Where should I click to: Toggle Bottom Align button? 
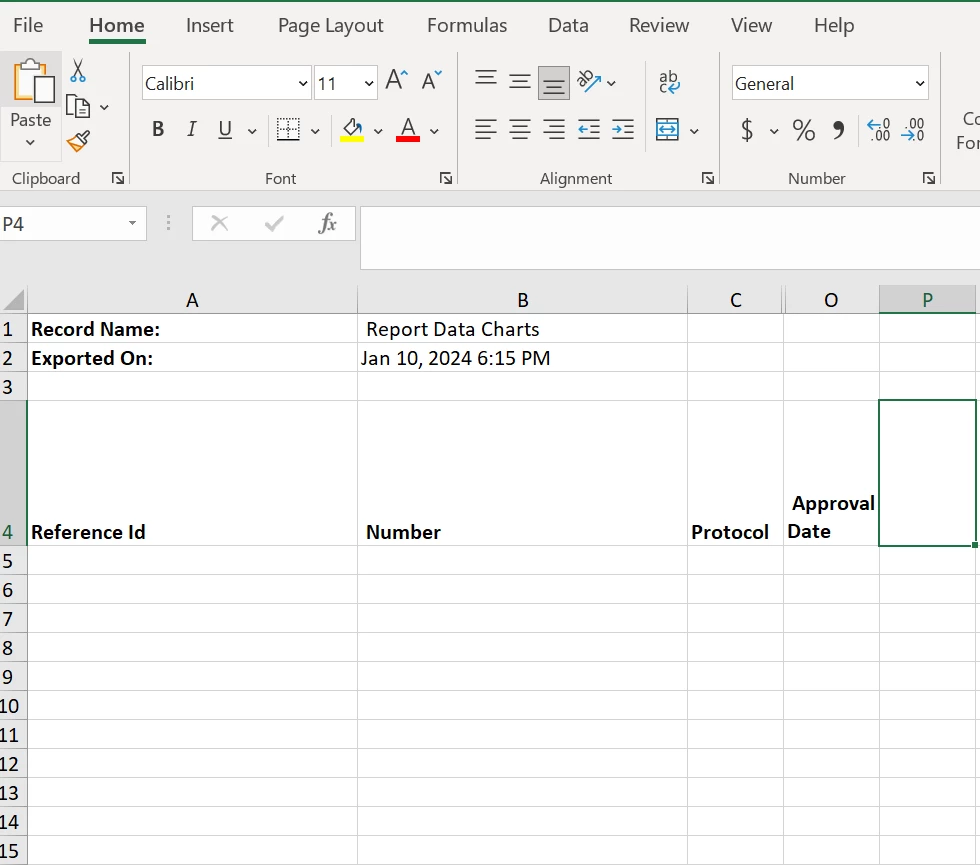coord(554,83)
